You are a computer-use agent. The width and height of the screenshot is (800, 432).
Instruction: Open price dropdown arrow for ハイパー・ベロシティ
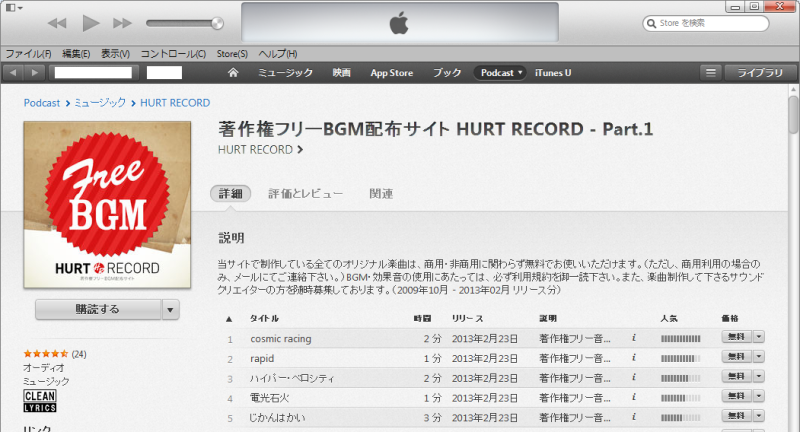[759, 376]
